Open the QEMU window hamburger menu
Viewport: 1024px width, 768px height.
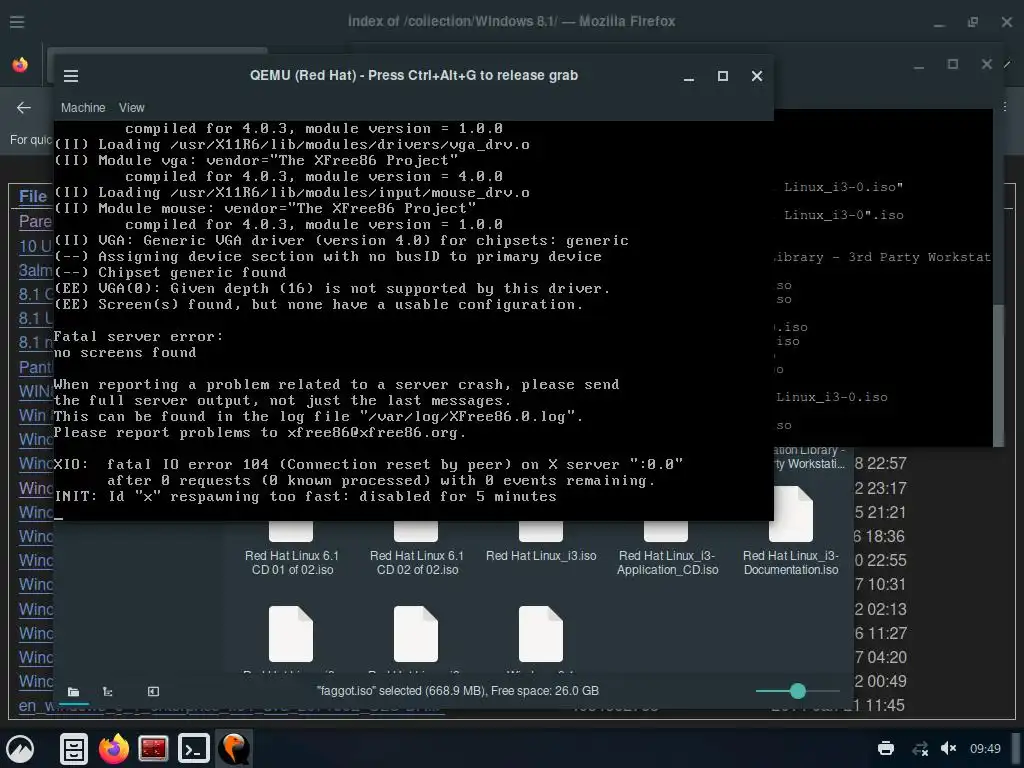pyautogui.click(x=71, y=76)
